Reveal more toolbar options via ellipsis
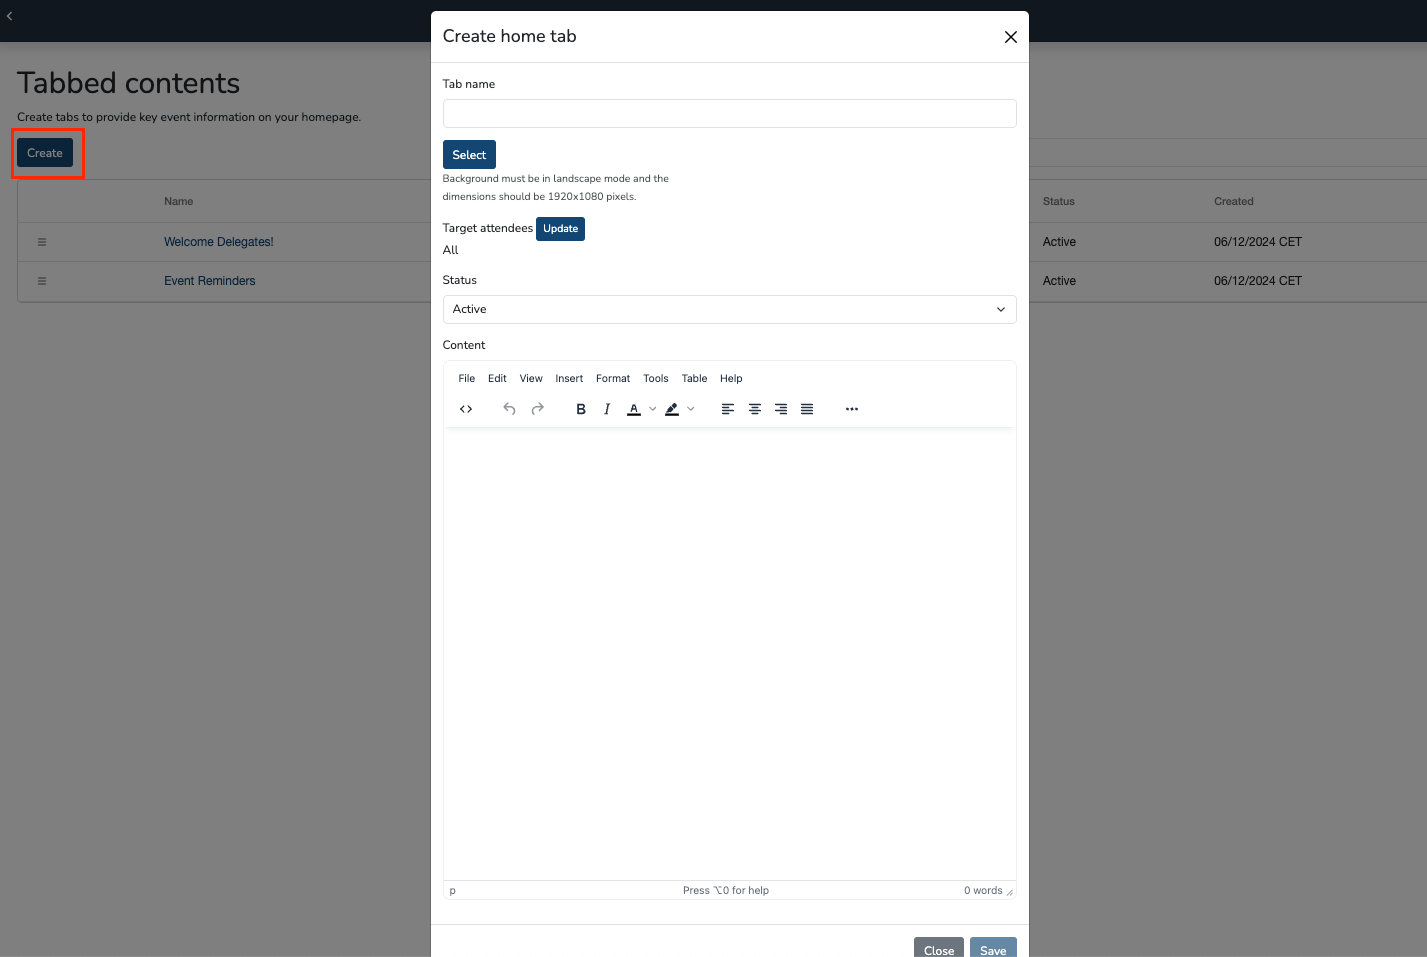 coord(852,409)
